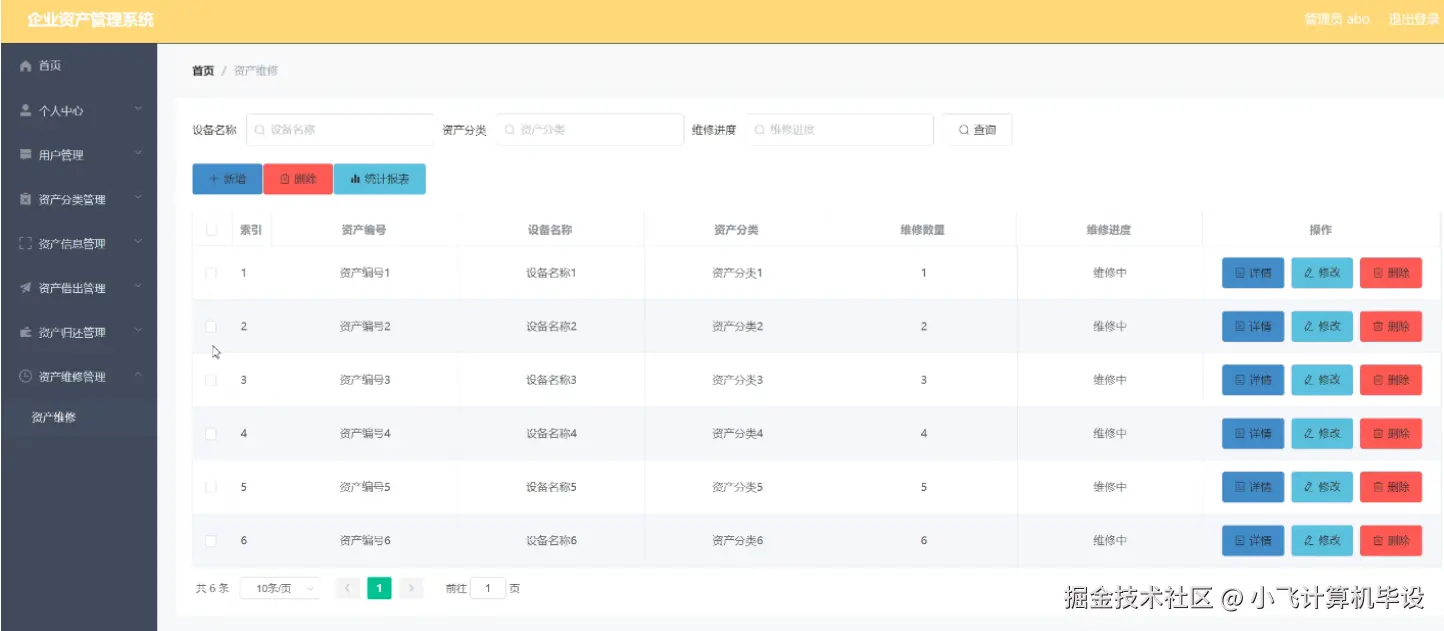Click the trash icon in row 资产编号4
This screenshot has height=631, width=1444.
(x=1378, y=434)
